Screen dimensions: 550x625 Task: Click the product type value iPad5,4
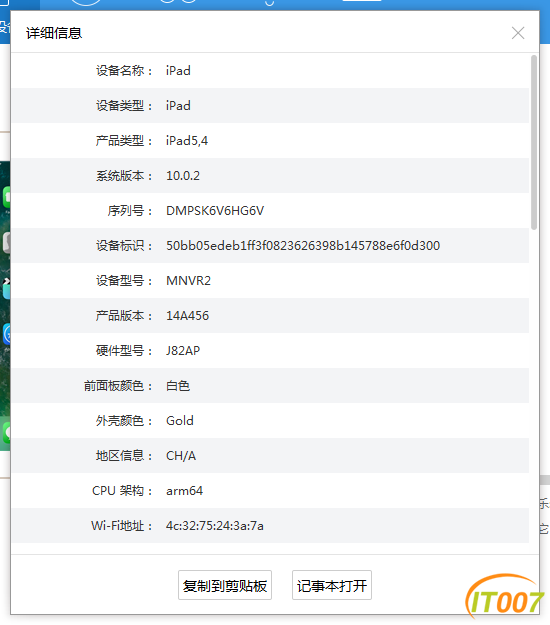point(187,141)
